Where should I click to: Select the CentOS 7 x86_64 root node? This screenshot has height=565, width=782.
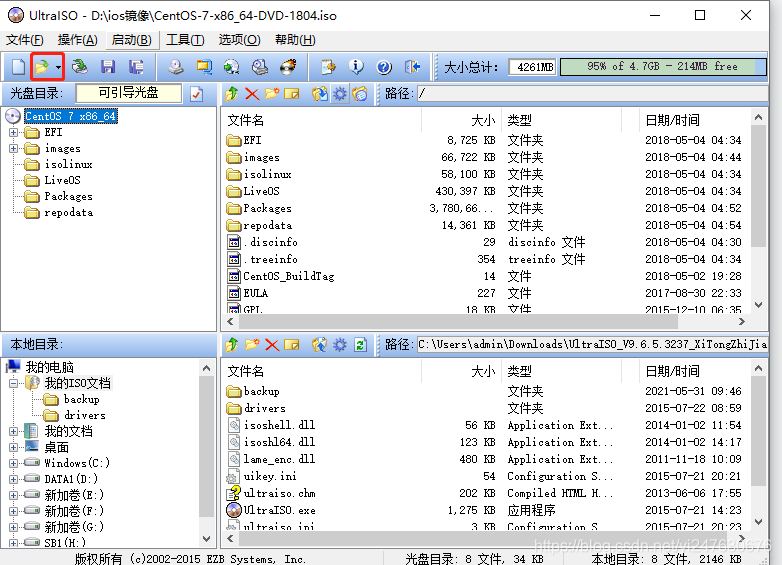70,116
